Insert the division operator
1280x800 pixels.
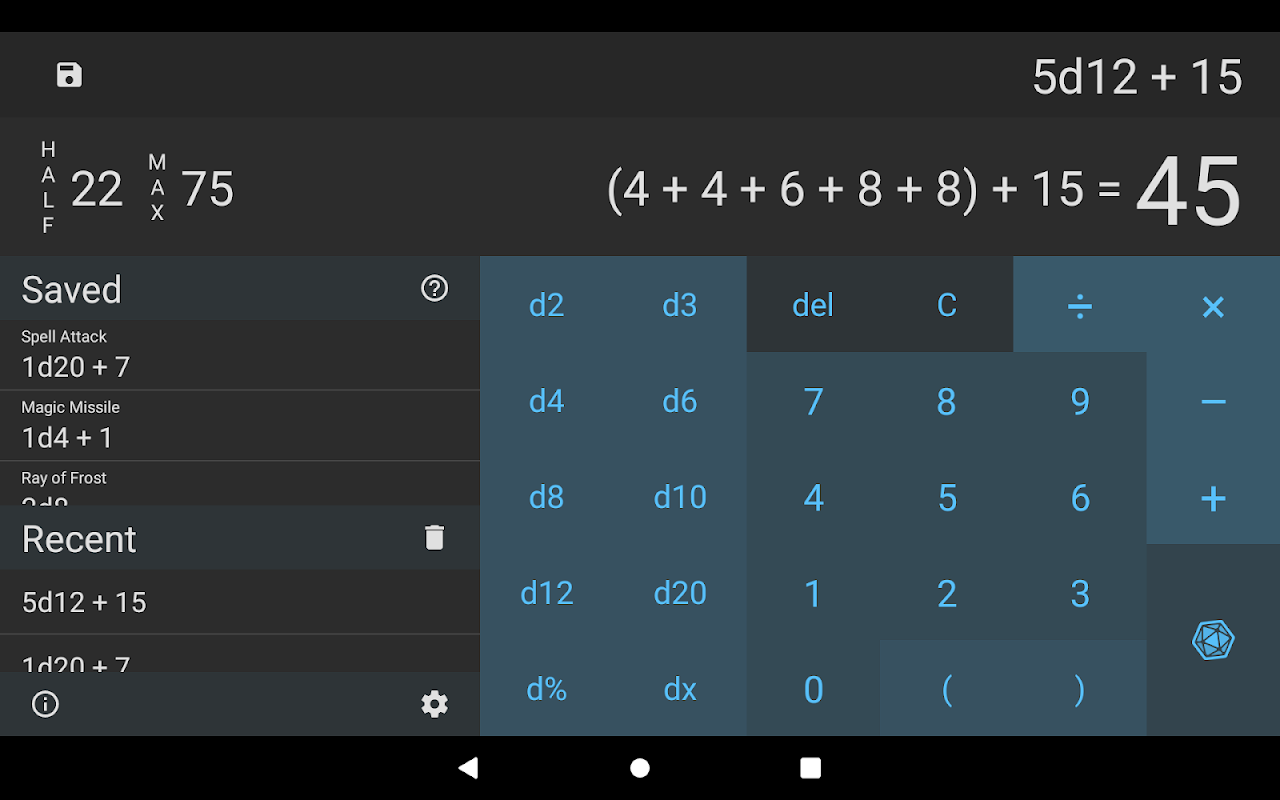coord(1080,305)
